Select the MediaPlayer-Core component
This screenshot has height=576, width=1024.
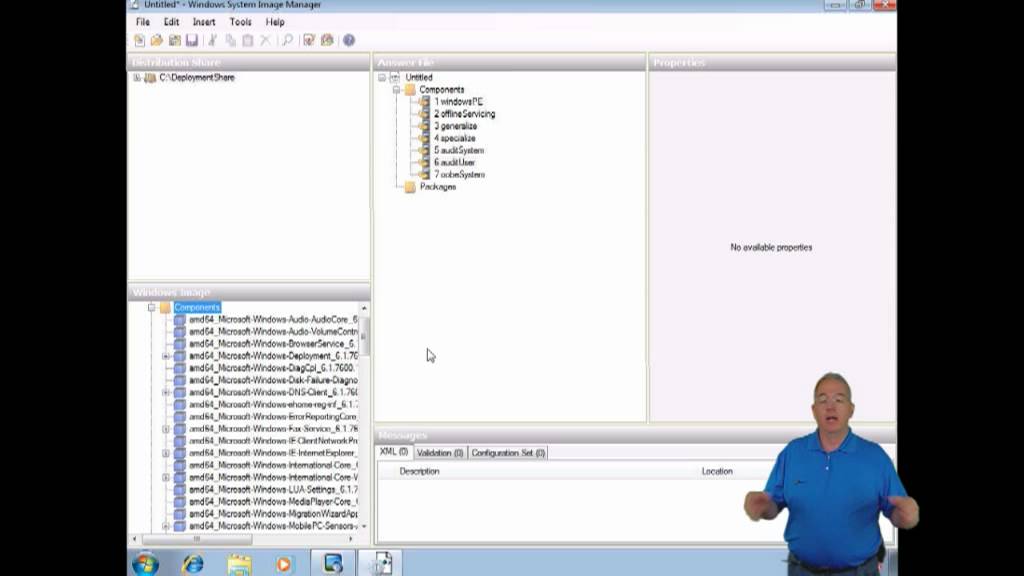(273, 502)
